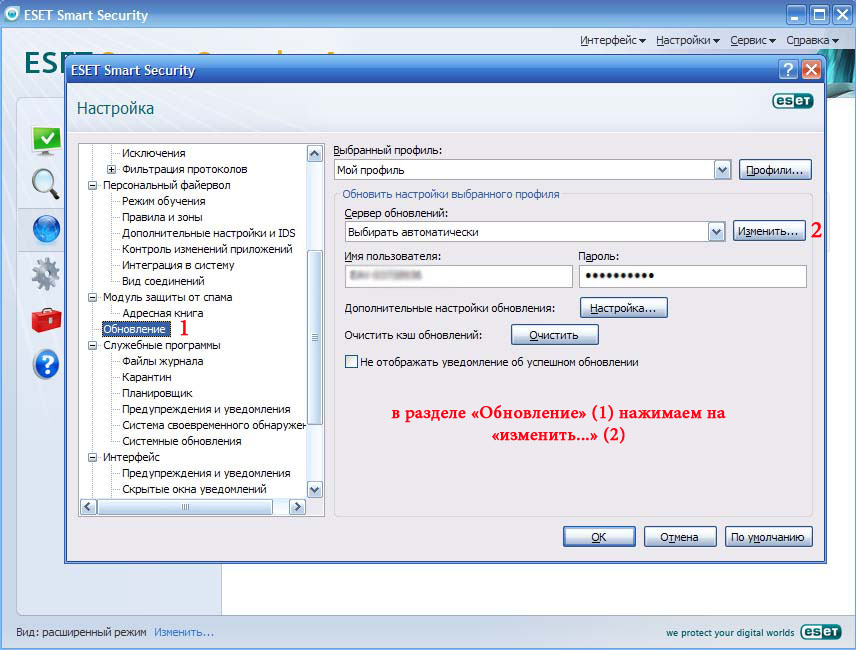Select 'Карантин' tree item

click(x=147, y=377)
